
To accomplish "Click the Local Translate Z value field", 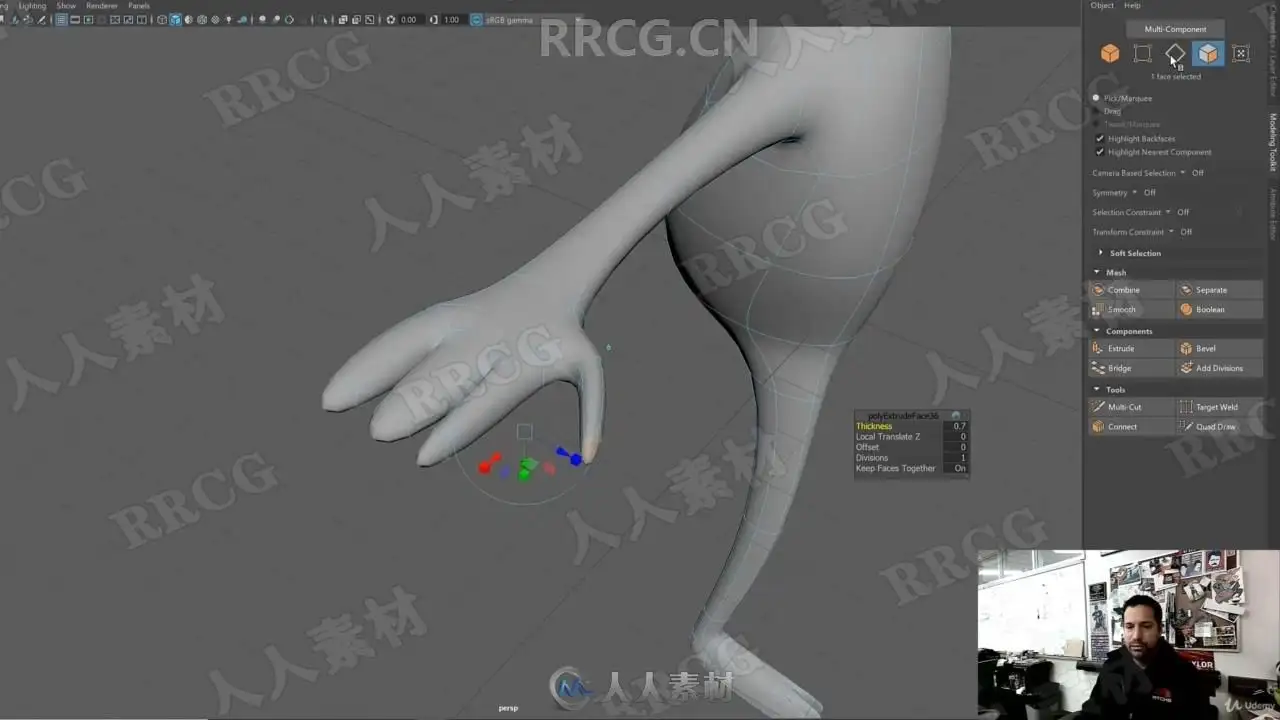I will (x=958, y=437).
